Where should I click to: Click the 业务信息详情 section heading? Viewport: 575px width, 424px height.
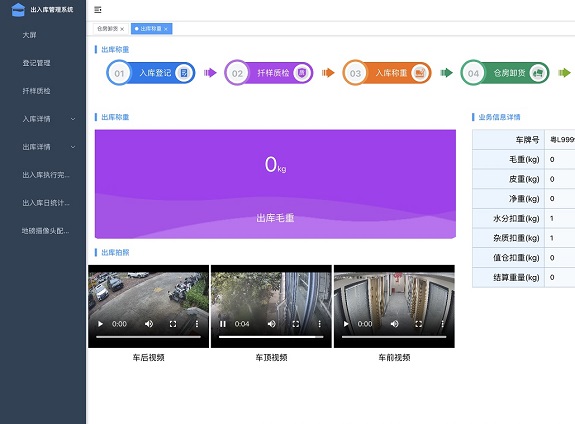tap(499, 117)
